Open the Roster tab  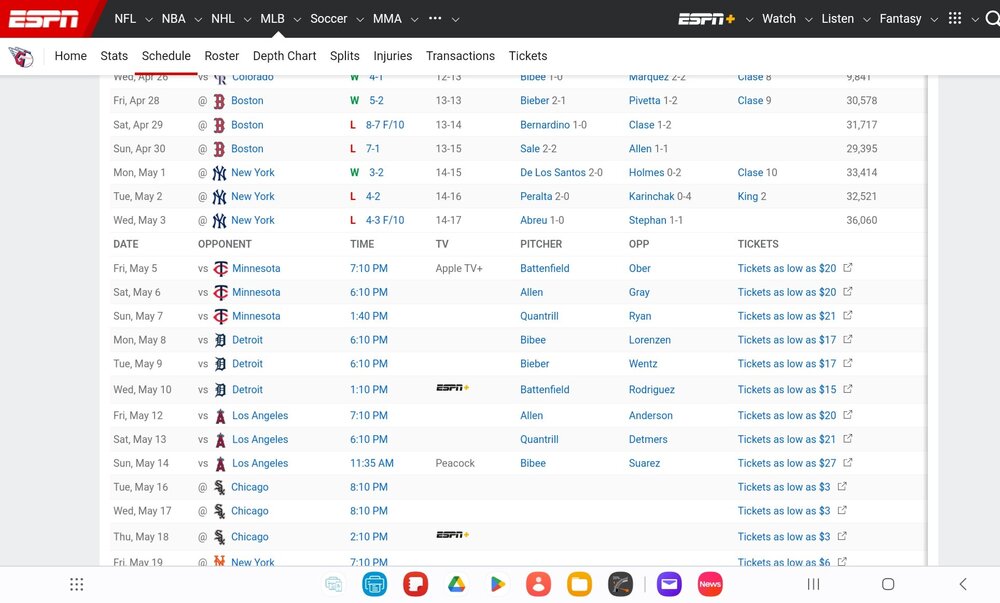pos(221,56)
